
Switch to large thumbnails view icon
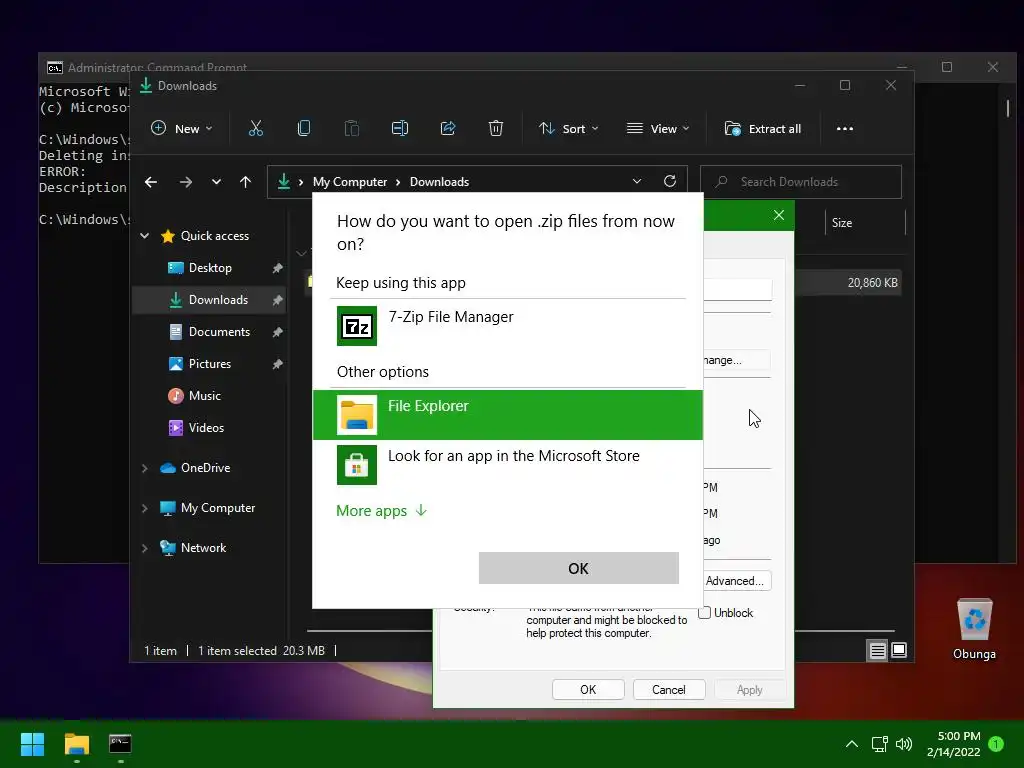899,650
